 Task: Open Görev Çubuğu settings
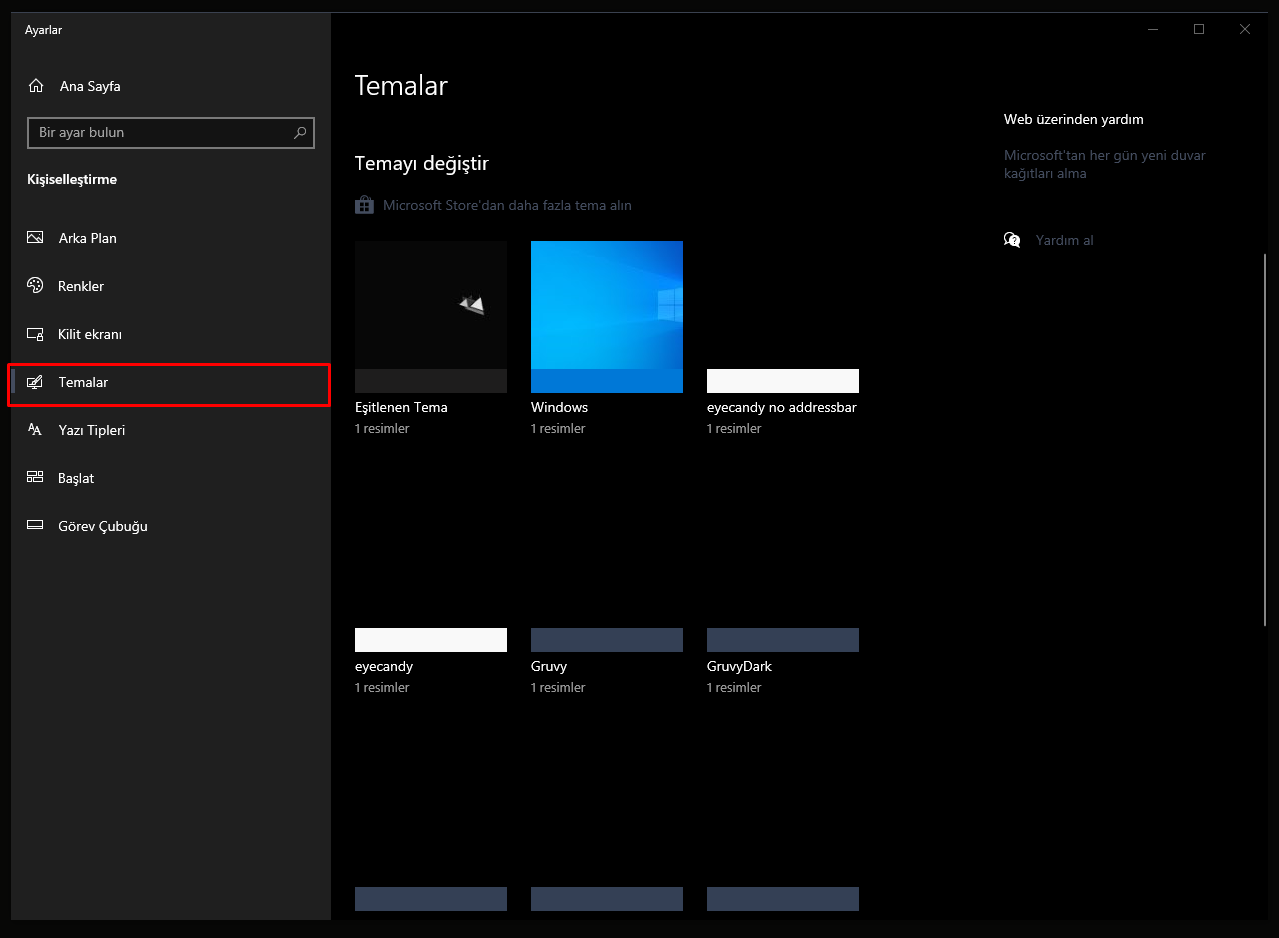169,526
